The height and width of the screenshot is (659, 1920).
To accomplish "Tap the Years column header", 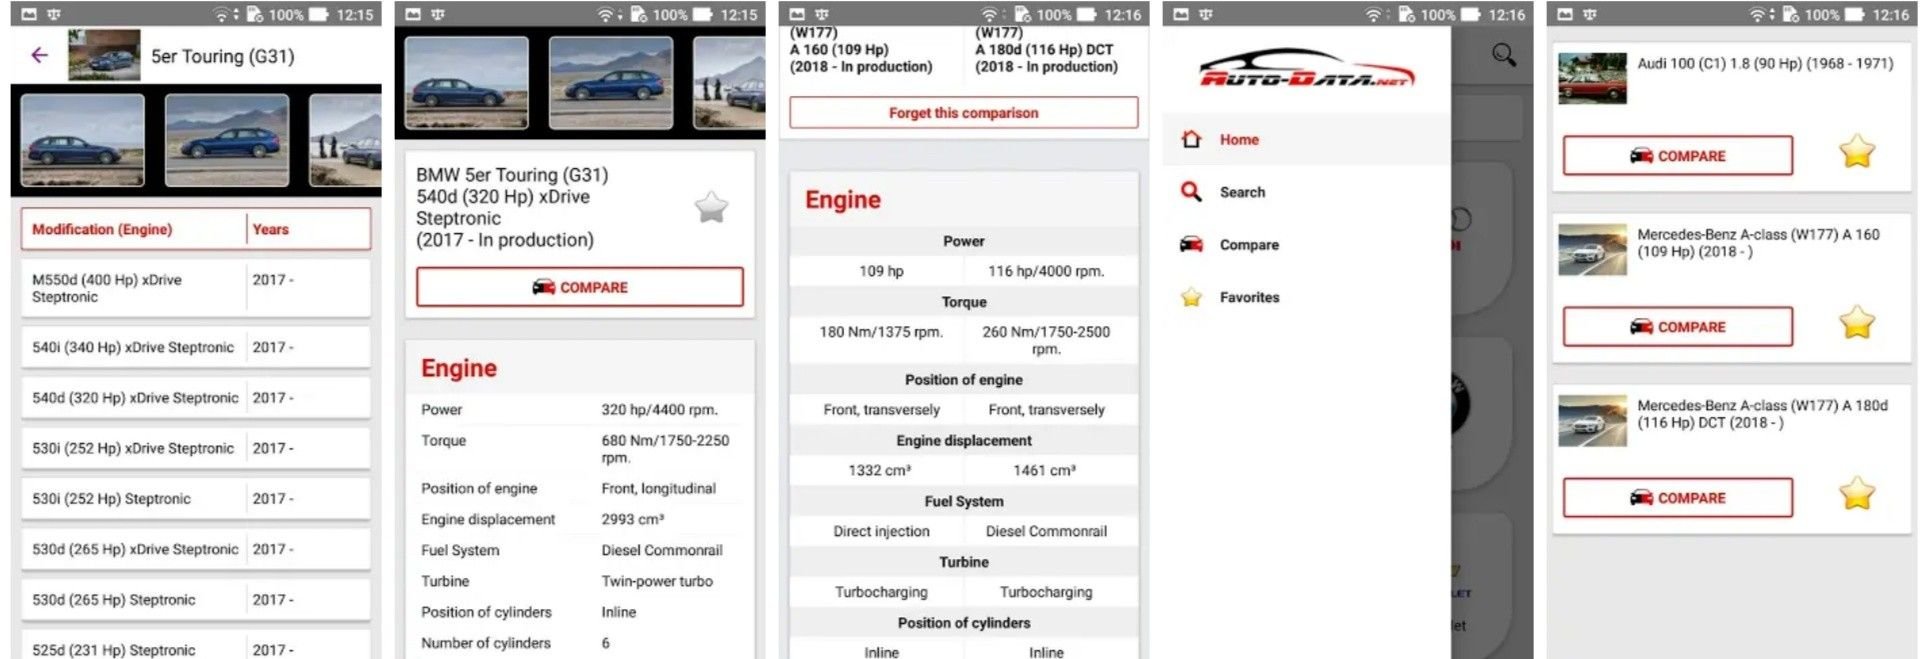I will (x=270, y=229).
